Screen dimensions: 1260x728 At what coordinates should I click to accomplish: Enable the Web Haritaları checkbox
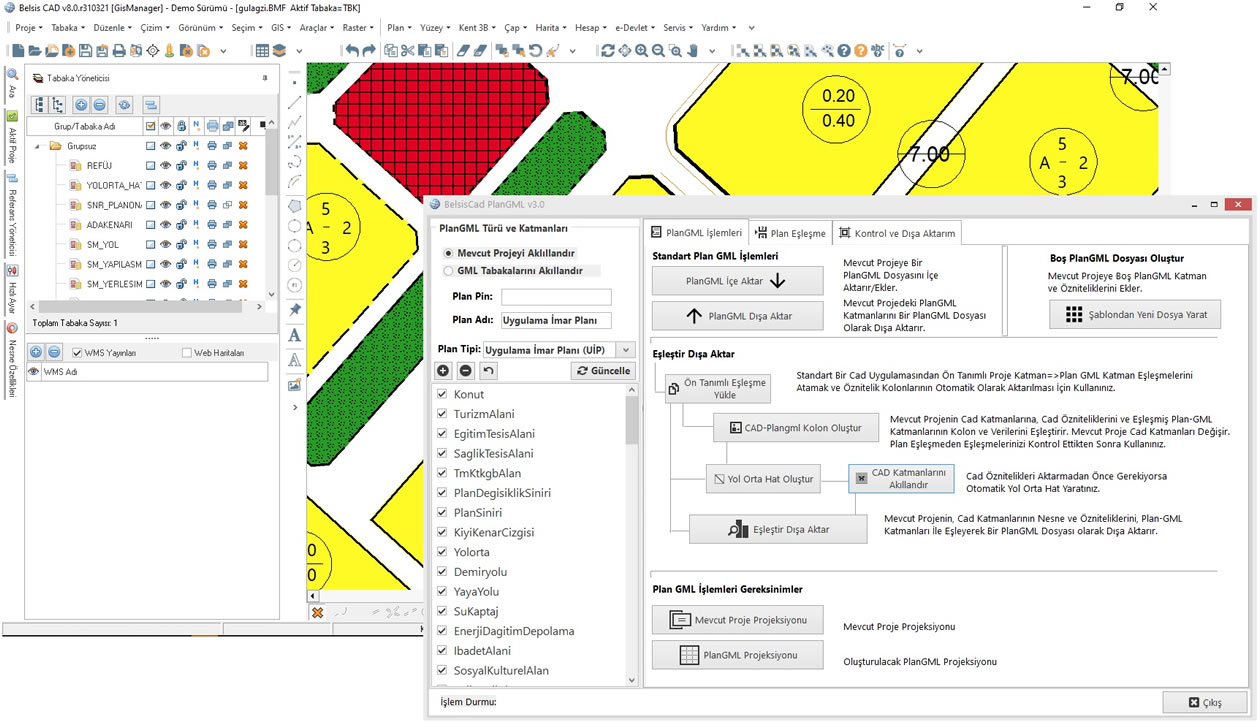point(186,353)
